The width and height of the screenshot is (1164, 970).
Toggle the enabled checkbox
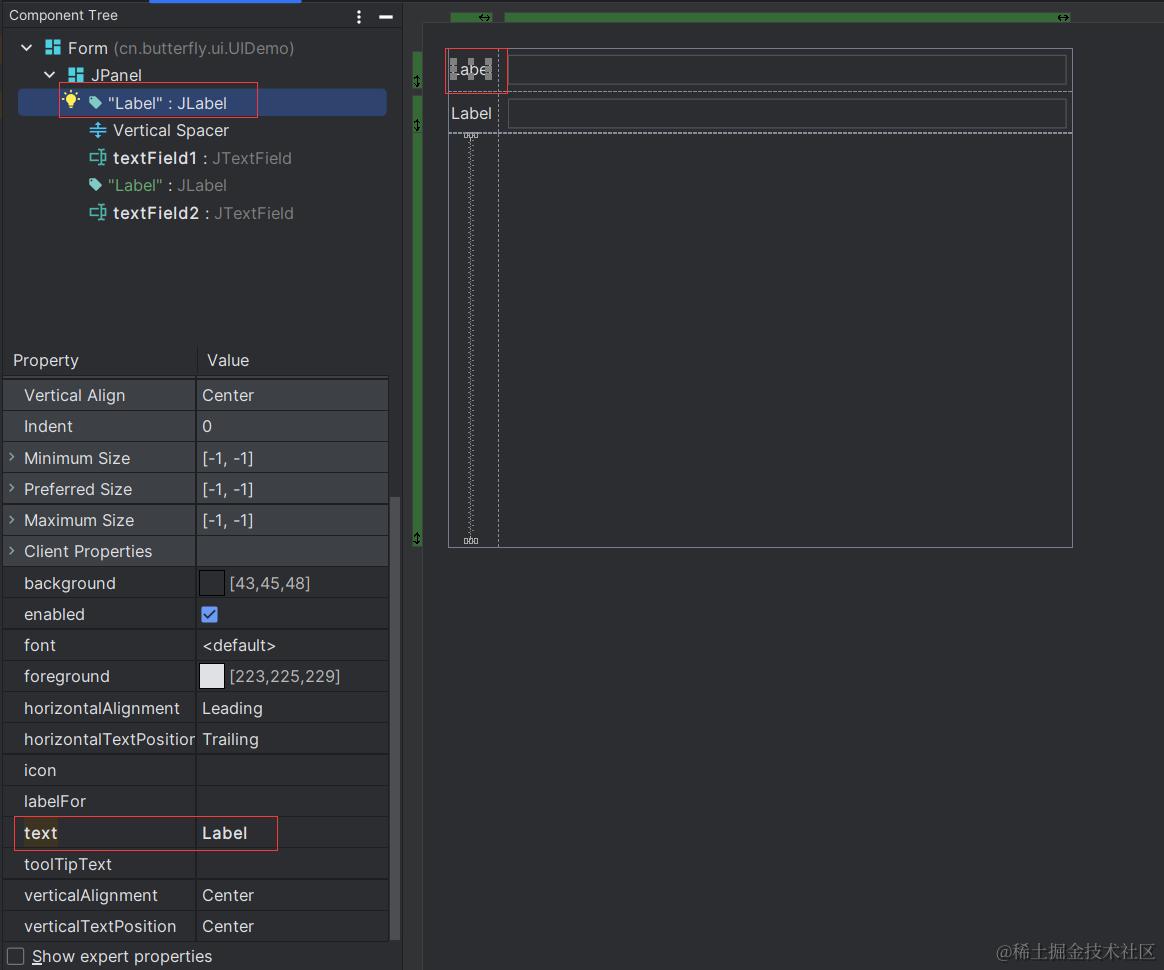click(x=209, y=615)
